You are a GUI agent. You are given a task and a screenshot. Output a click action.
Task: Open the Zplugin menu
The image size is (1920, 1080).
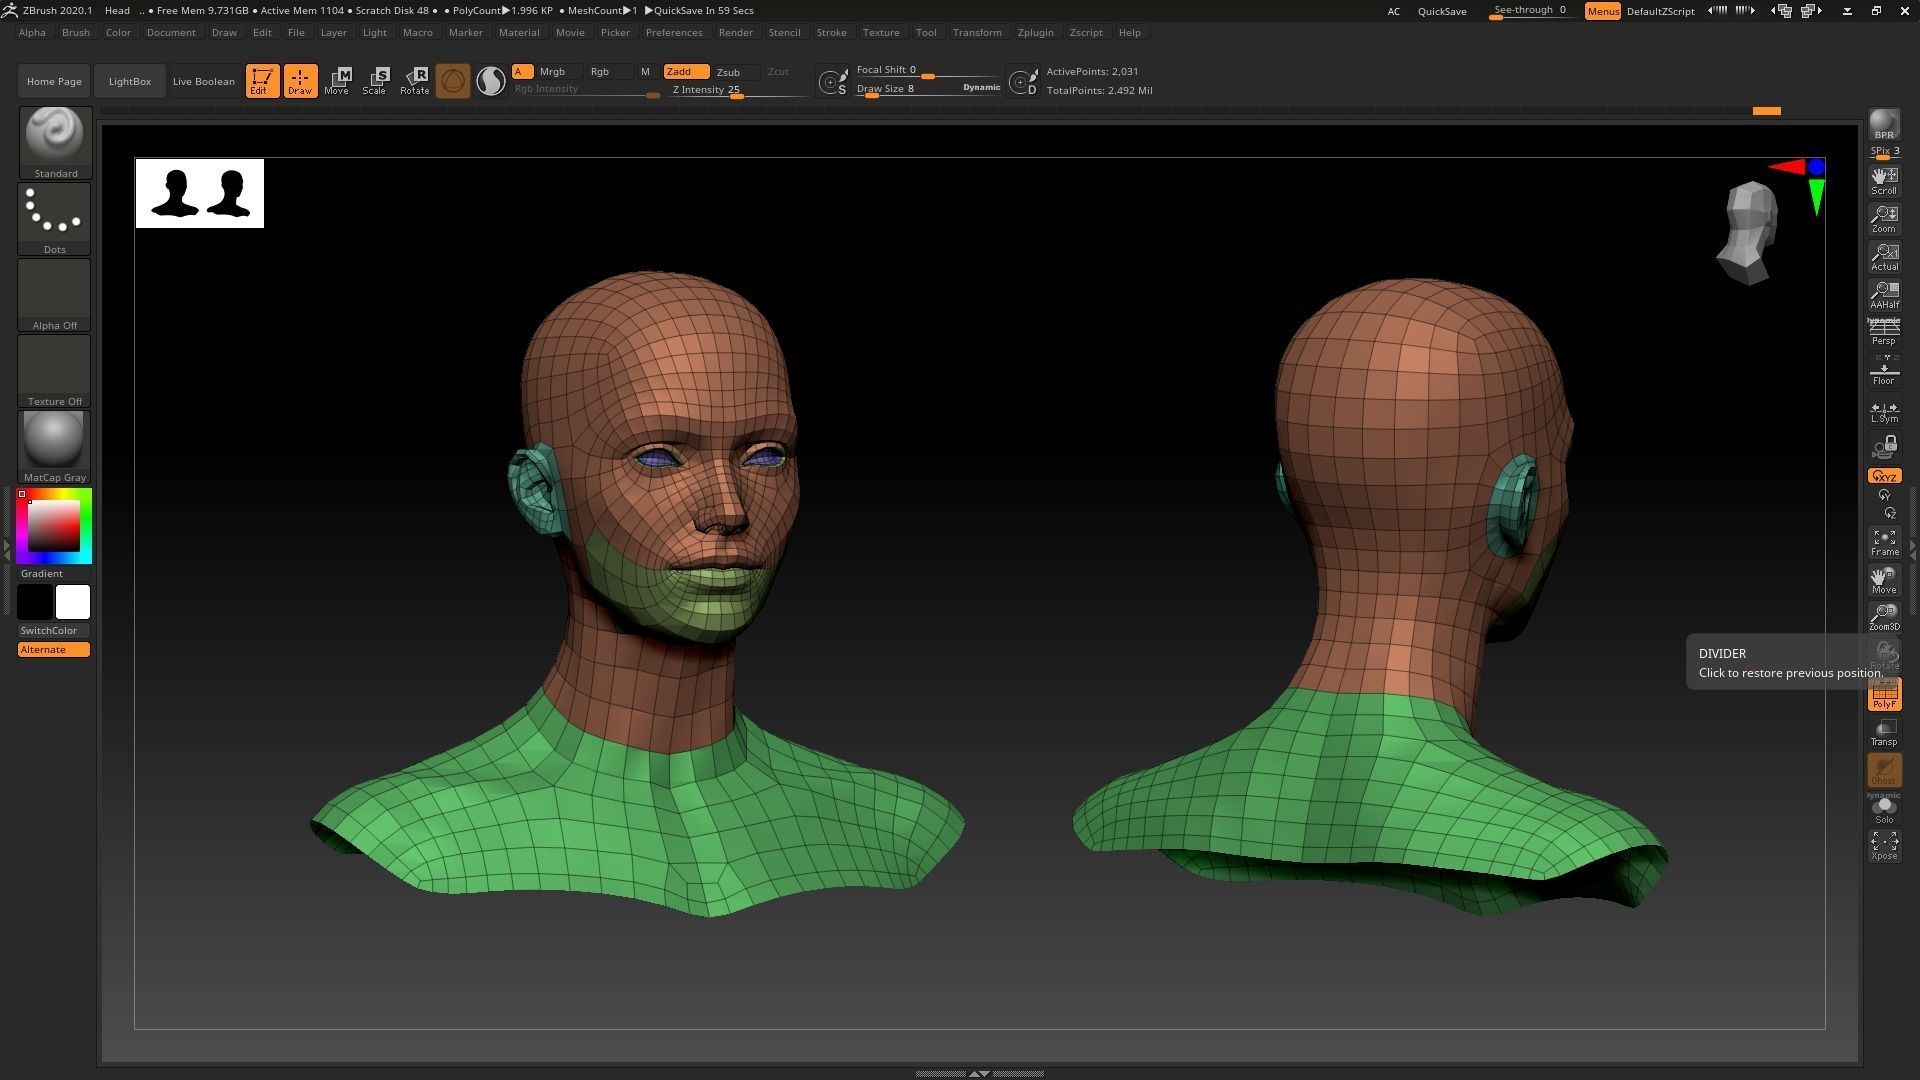coord(1035,32)
